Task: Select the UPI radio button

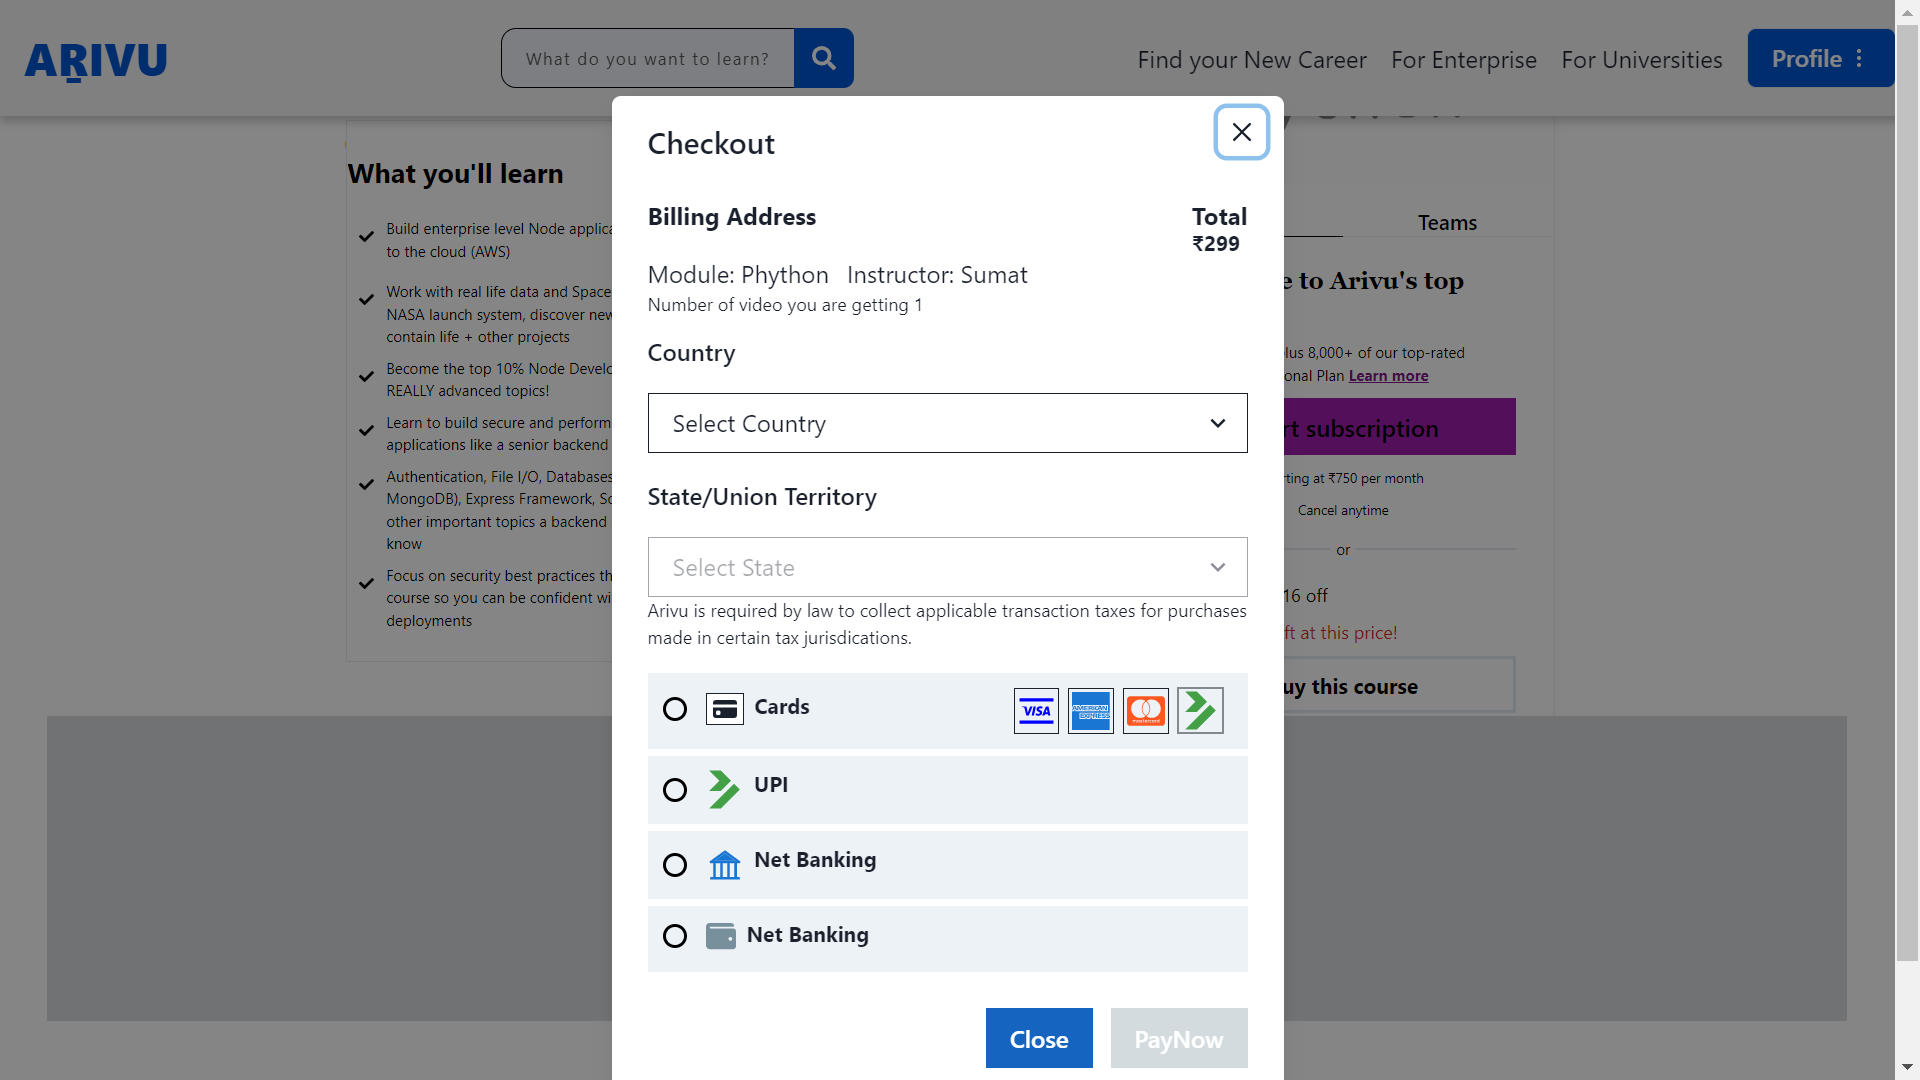Action: (674, 787)
